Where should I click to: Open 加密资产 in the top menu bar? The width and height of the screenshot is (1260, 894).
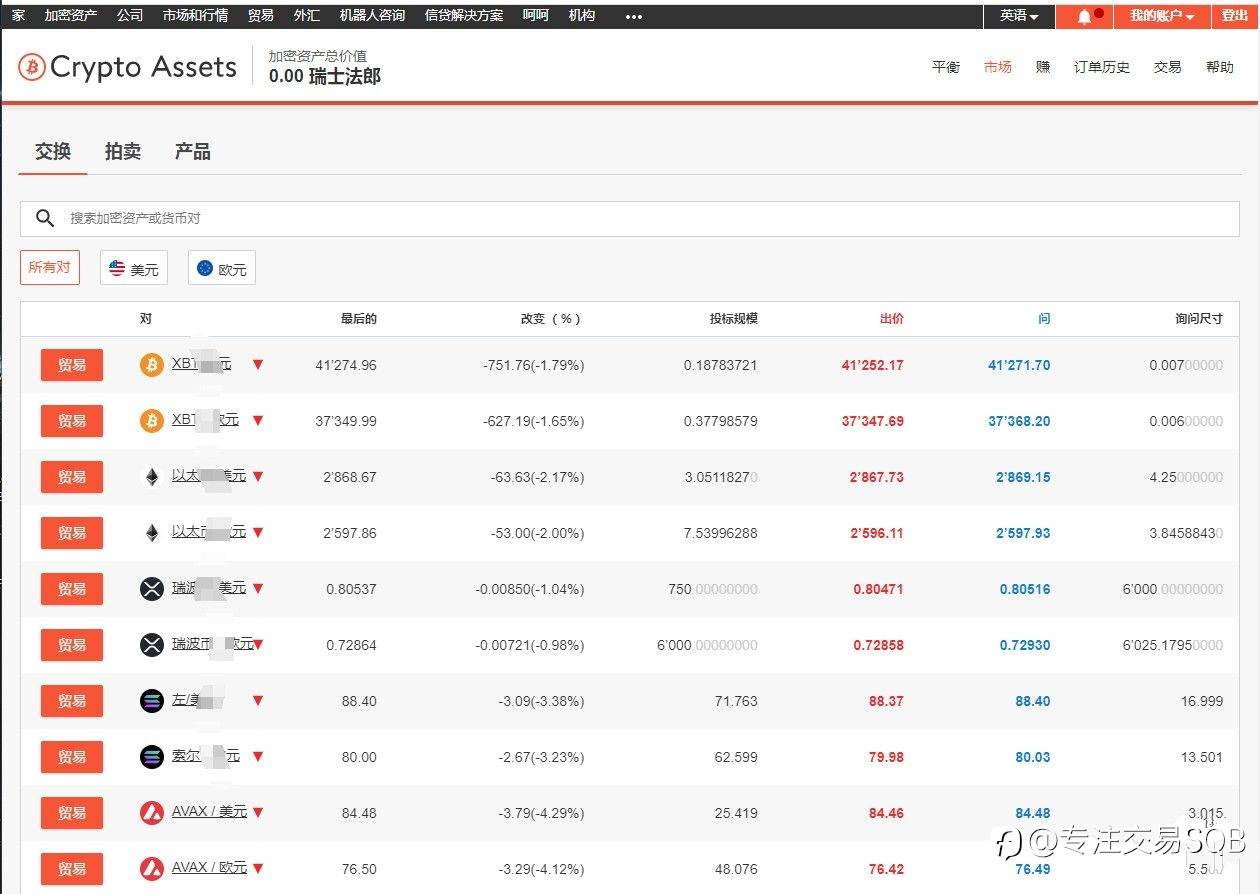pos(71,16)
